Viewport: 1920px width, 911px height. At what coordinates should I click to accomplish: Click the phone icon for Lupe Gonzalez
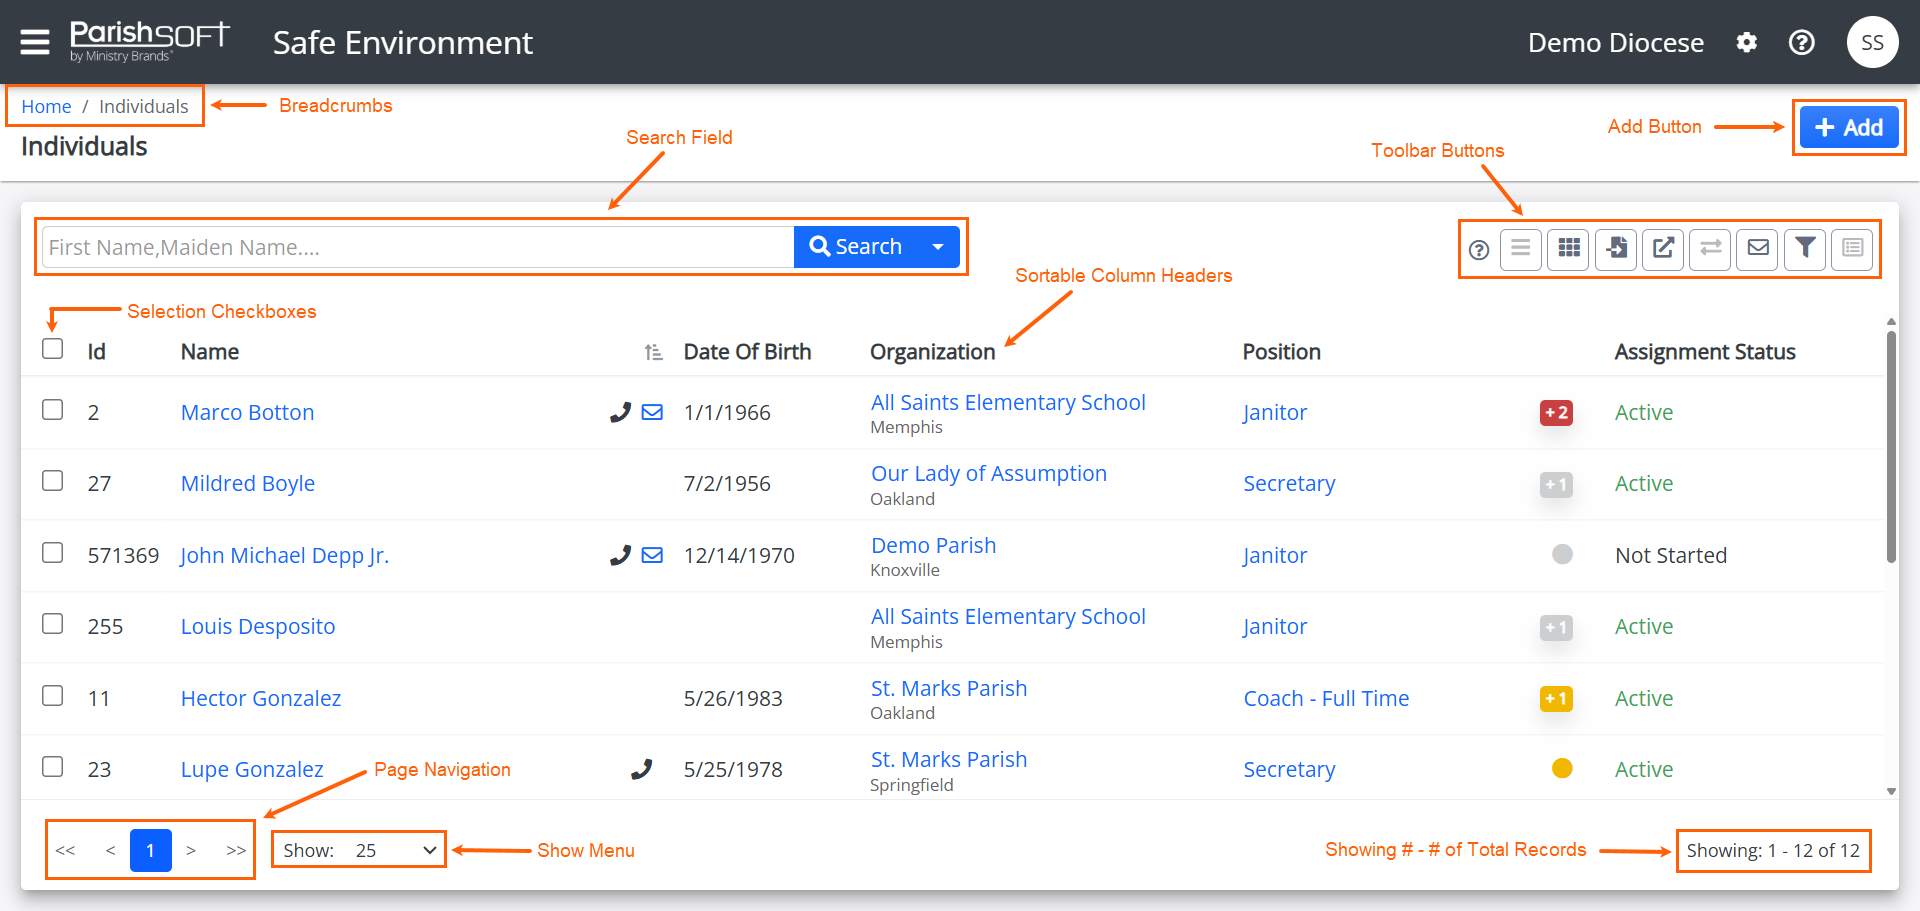pos(641,769)
